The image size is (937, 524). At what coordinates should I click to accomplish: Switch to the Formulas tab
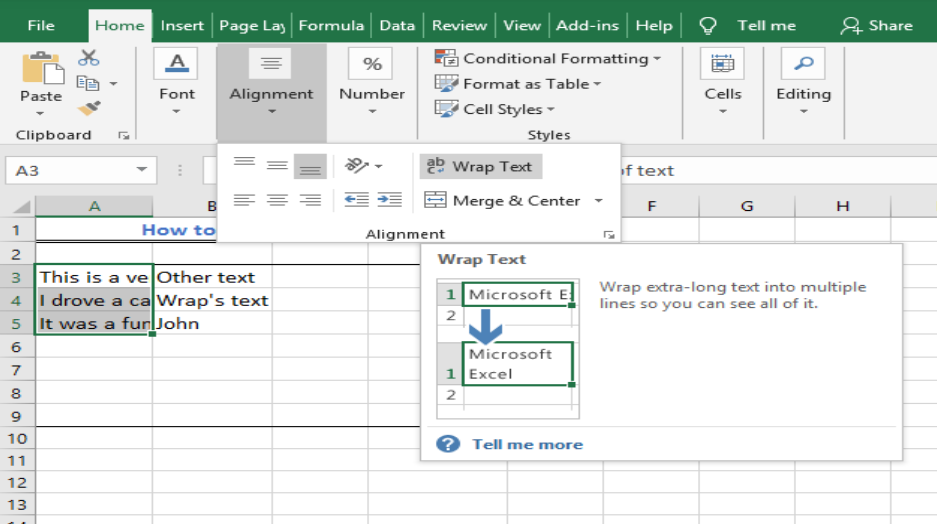331,26
